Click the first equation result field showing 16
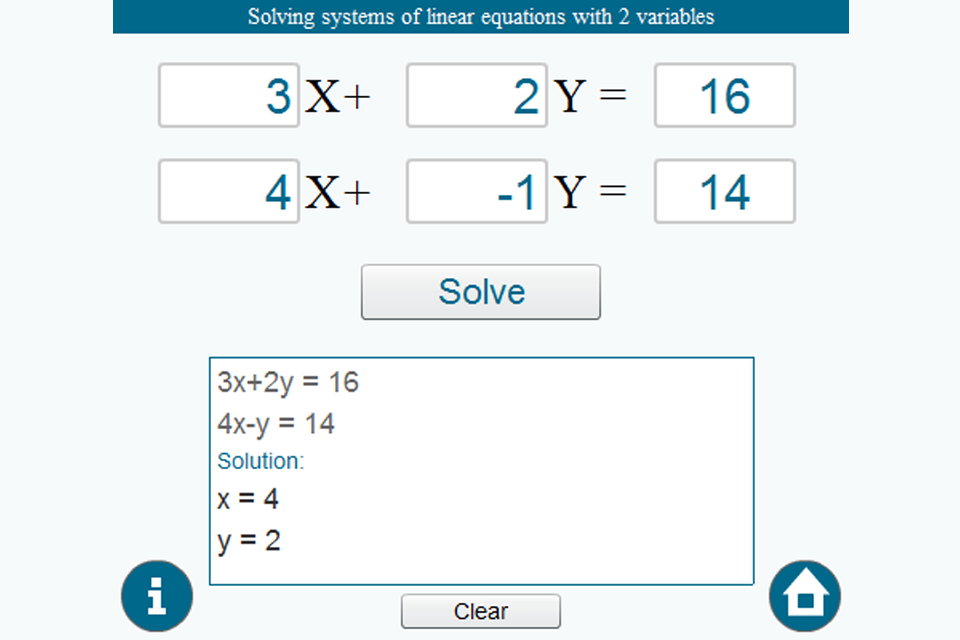The height and width of the screenshot is (640, 960). (x=725, y=96)
